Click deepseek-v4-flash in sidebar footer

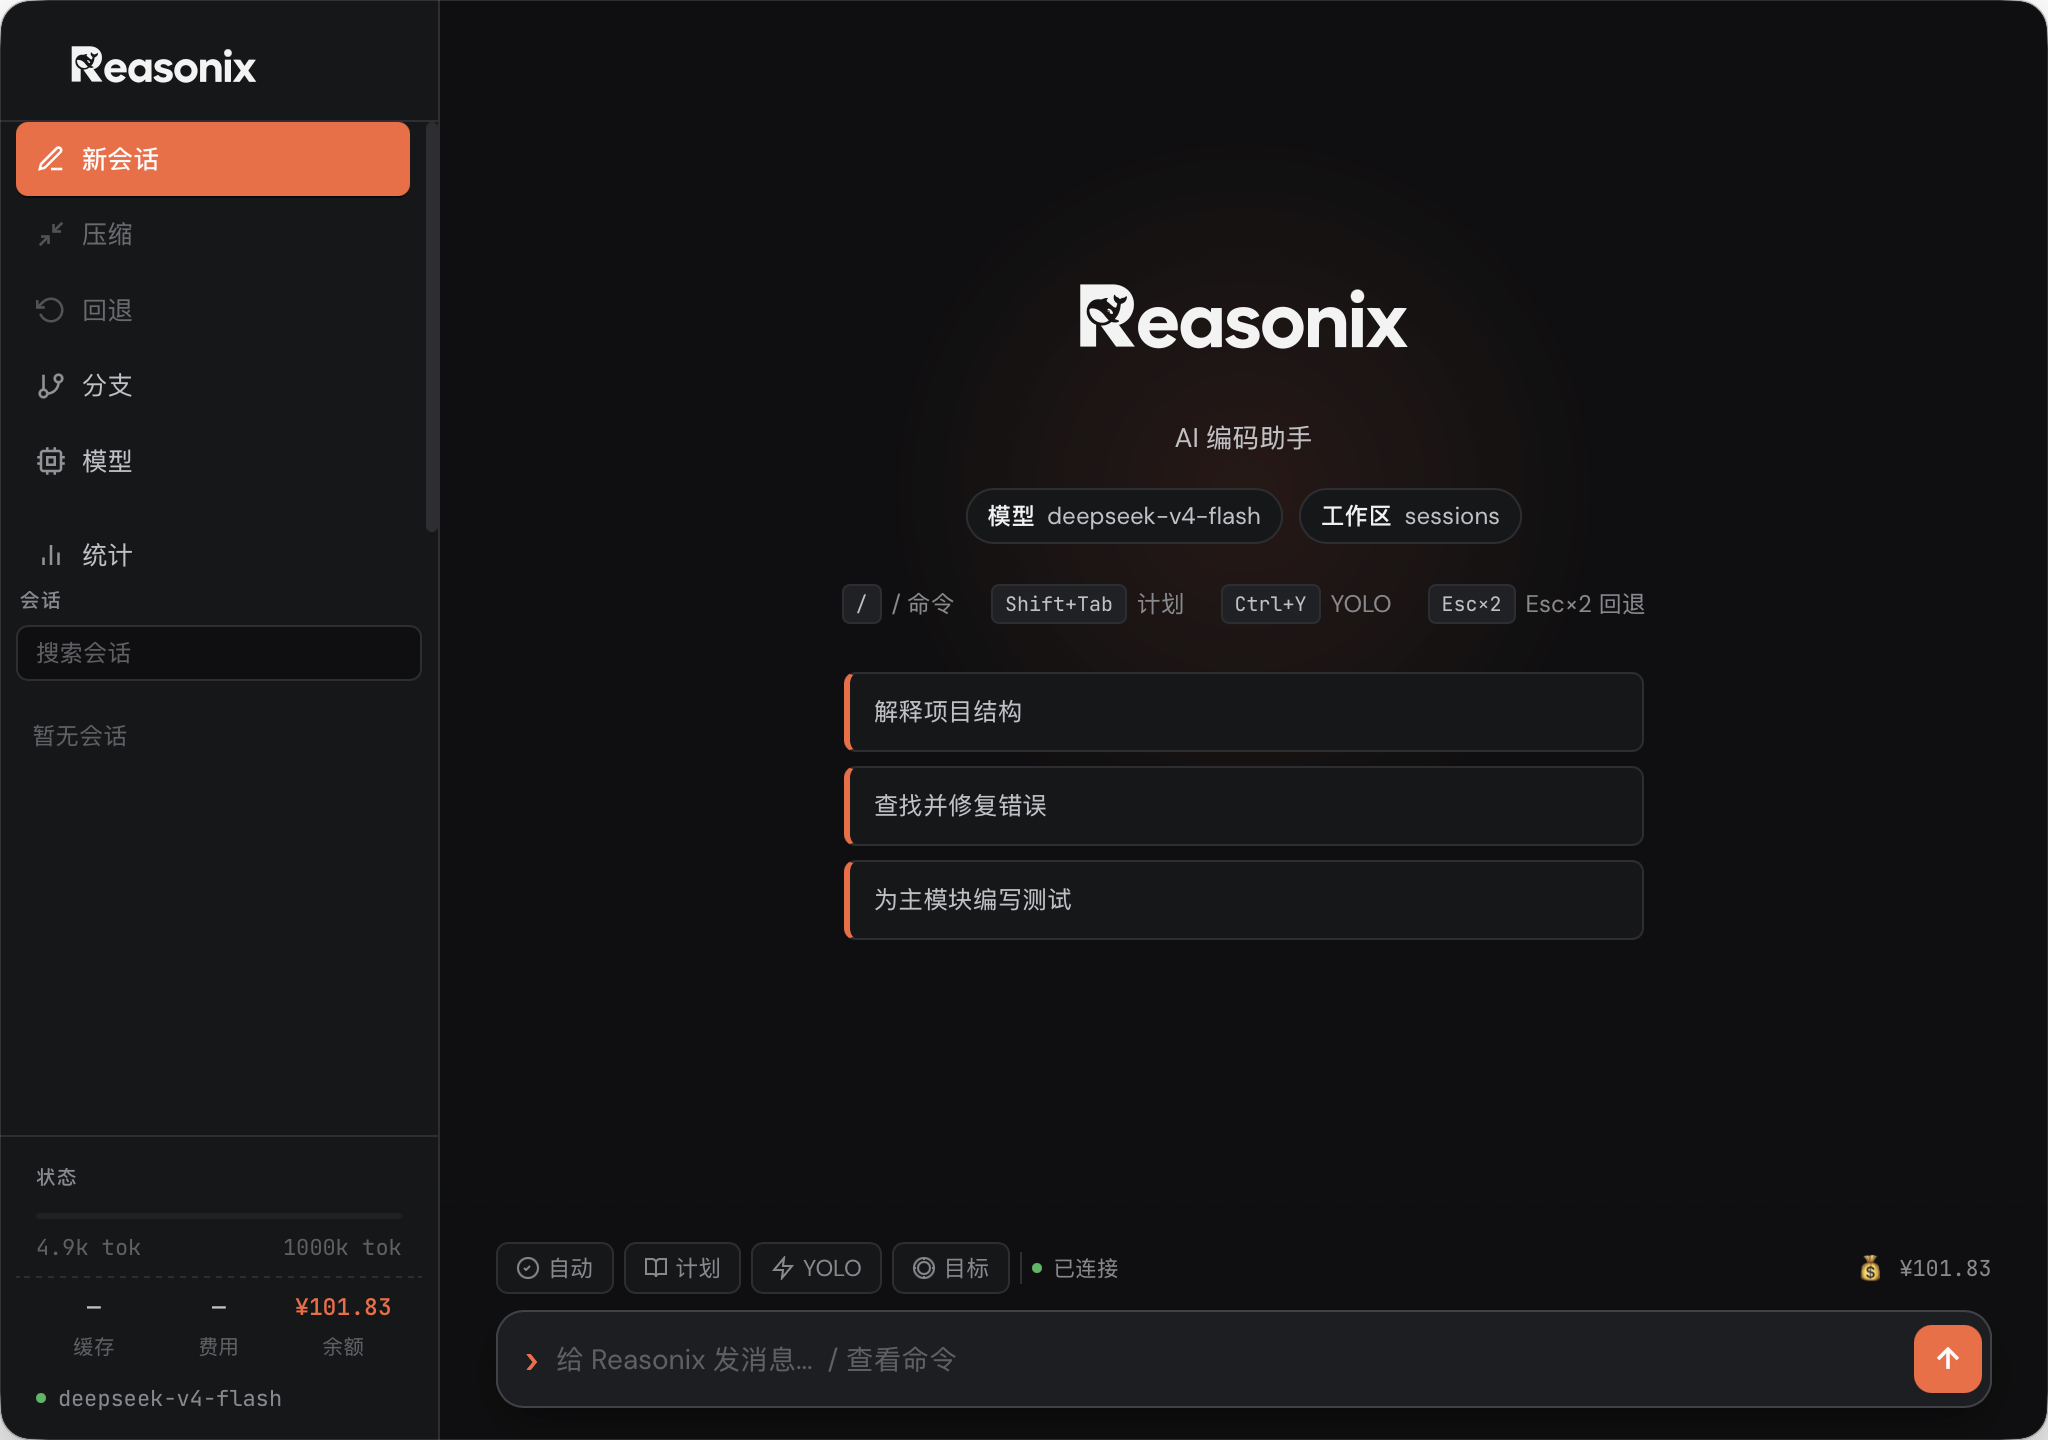click(170, 1398)
